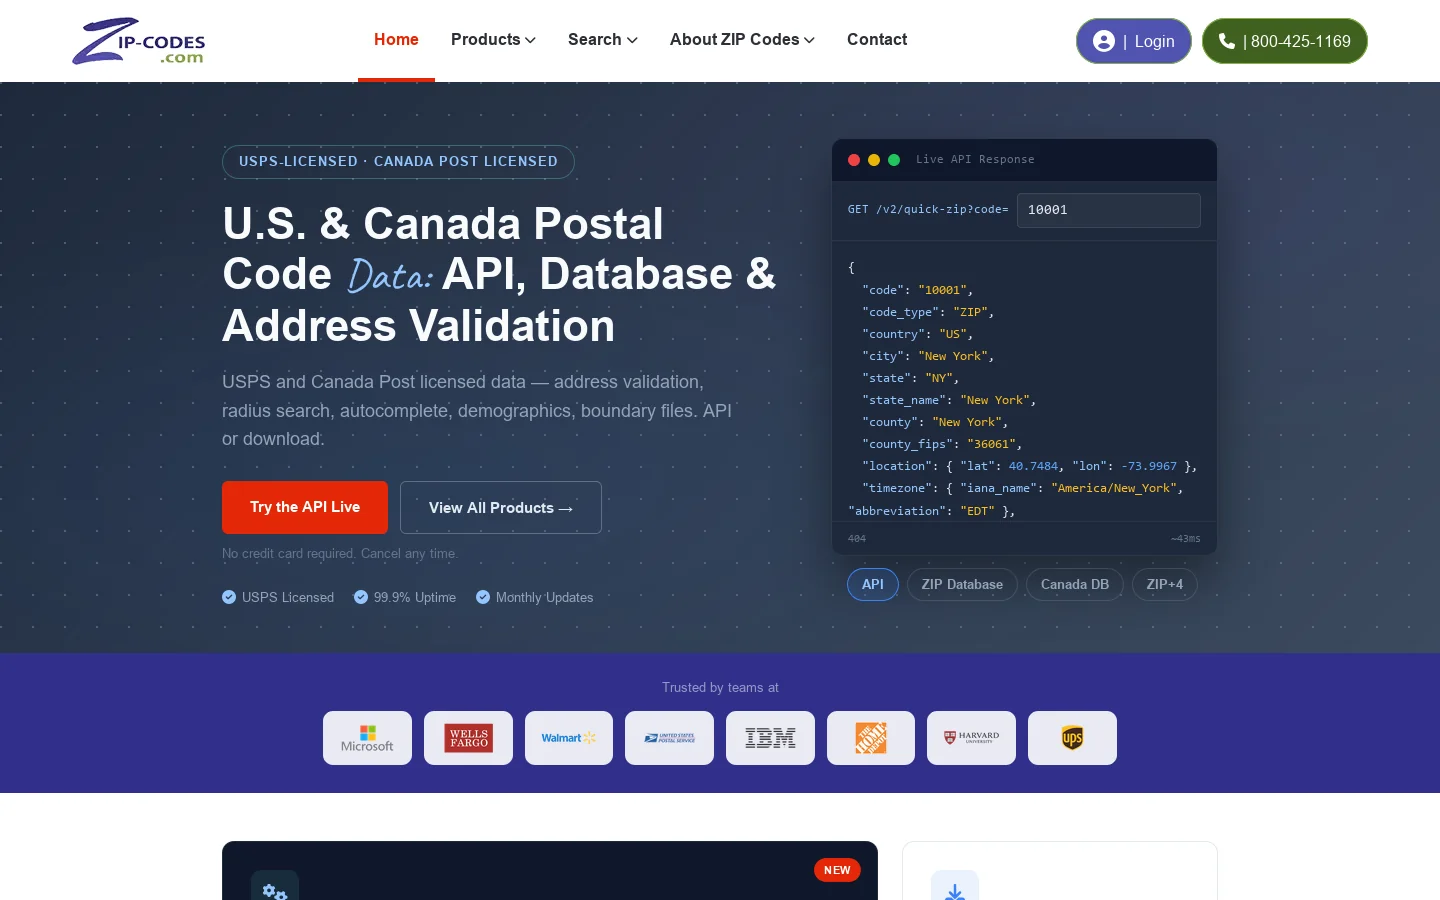Click the JSON "timezone" iana_name line

[1023, 488]
